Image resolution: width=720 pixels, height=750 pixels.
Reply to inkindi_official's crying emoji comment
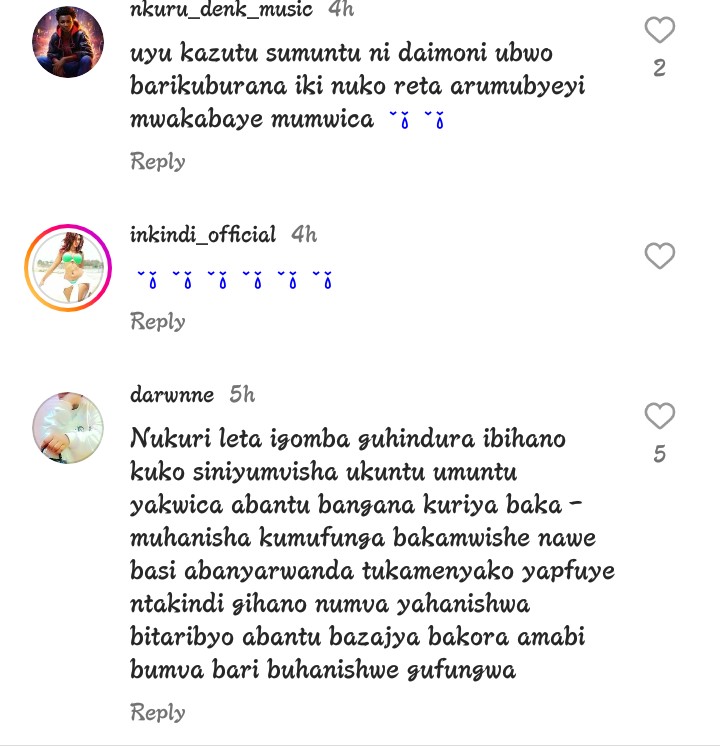pos(158,321)
